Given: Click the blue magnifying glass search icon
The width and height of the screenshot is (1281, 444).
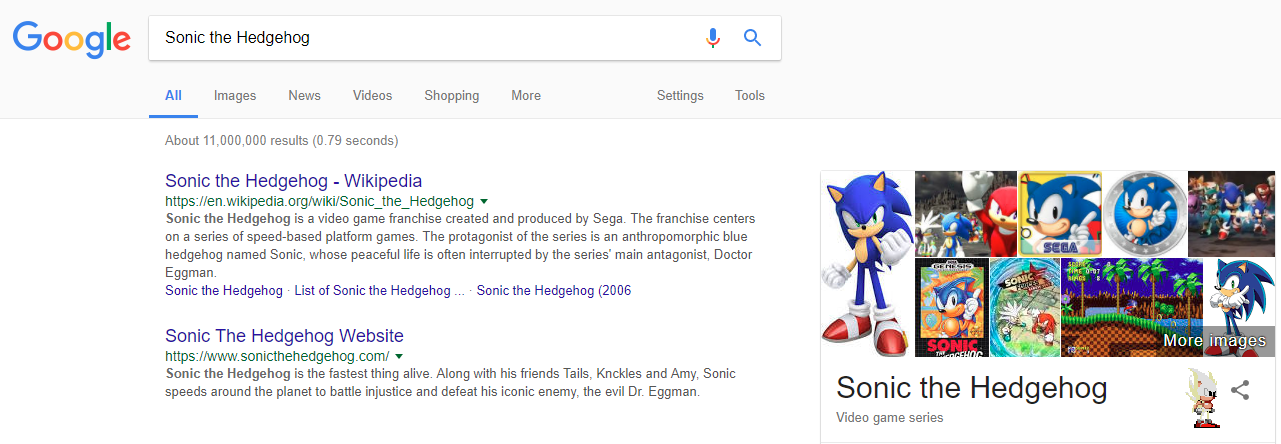Looking at the screenshot, I should point(753,38).
